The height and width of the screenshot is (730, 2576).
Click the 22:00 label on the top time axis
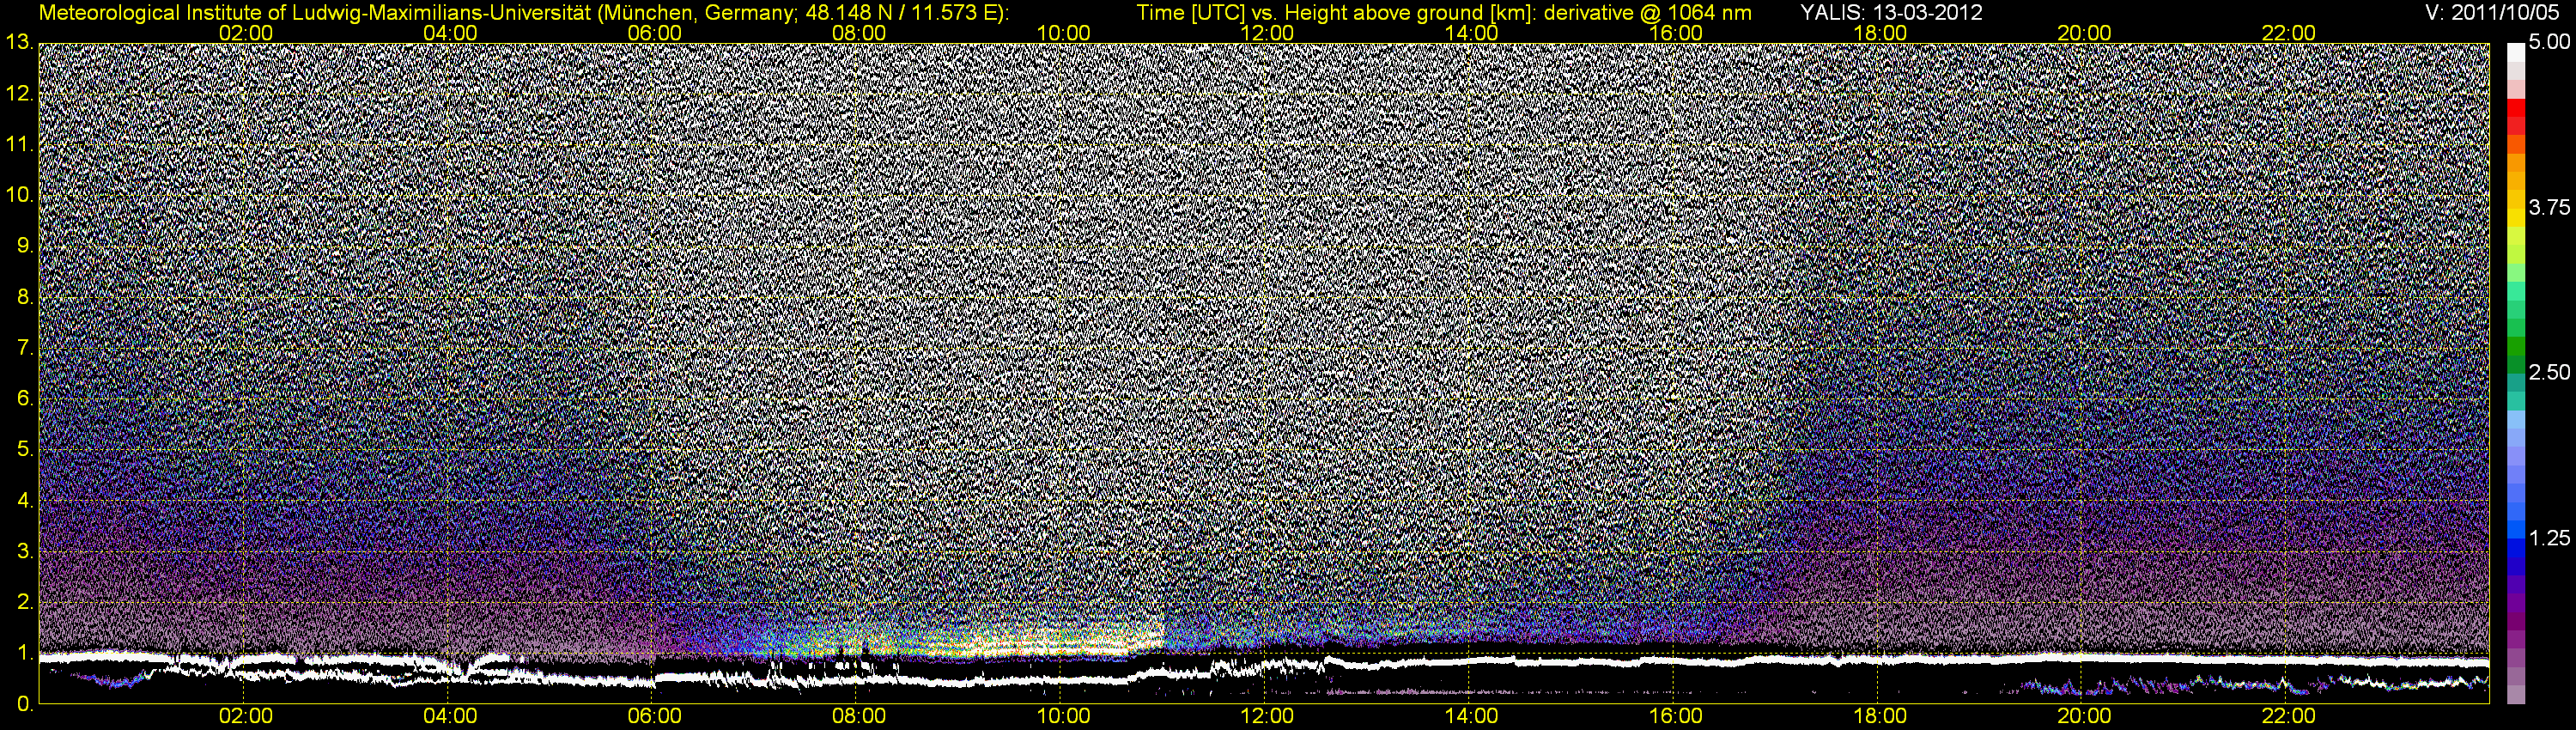[2289, 33]
